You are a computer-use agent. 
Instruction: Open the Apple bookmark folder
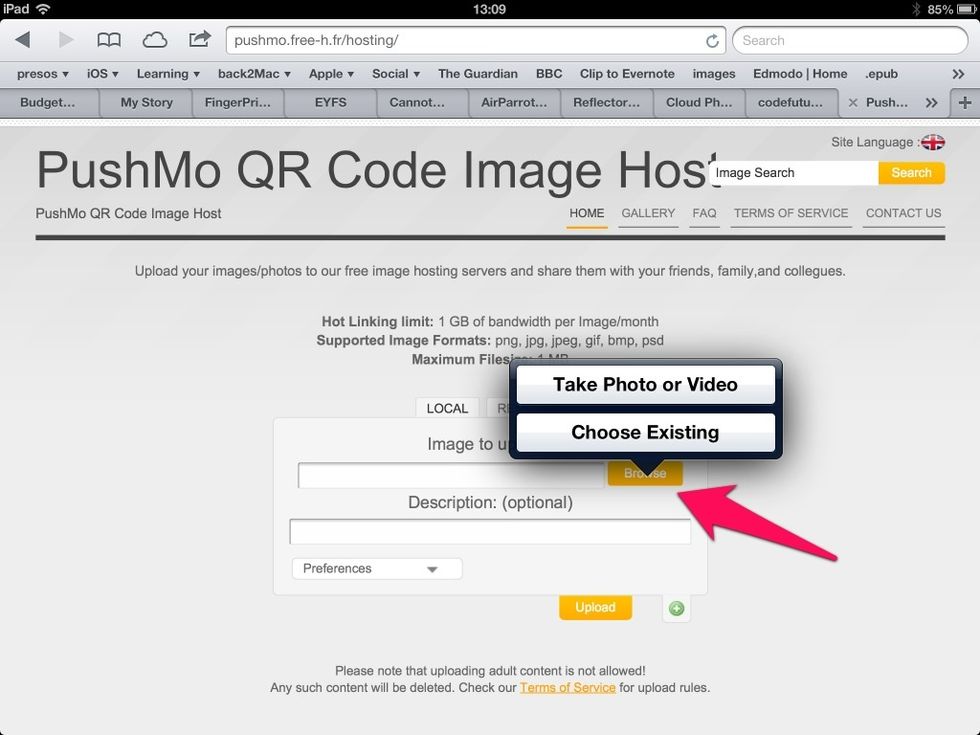(x=331, y=74)
